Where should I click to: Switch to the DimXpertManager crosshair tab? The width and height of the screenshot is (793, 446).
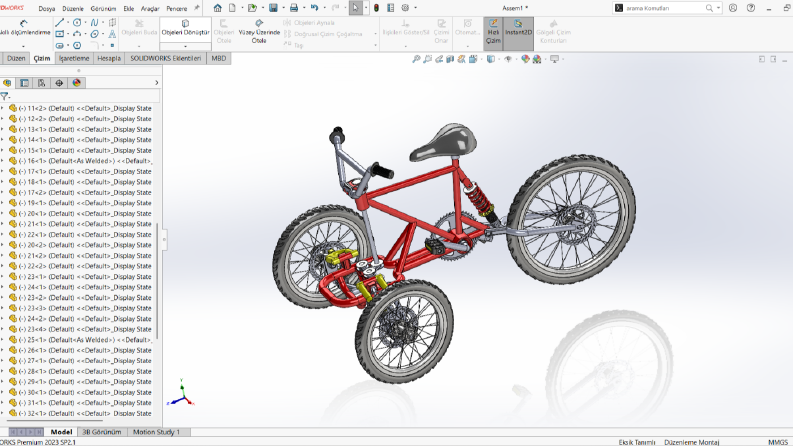click(59, 83)
